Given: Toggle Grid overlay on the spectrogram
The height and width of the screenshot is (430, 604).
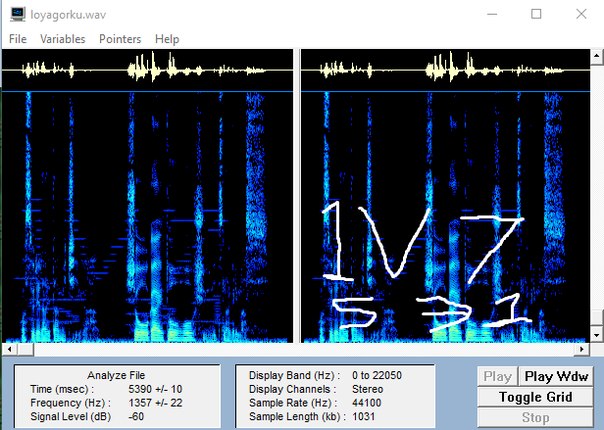Looking at the screenshot, I should (536, 397).
